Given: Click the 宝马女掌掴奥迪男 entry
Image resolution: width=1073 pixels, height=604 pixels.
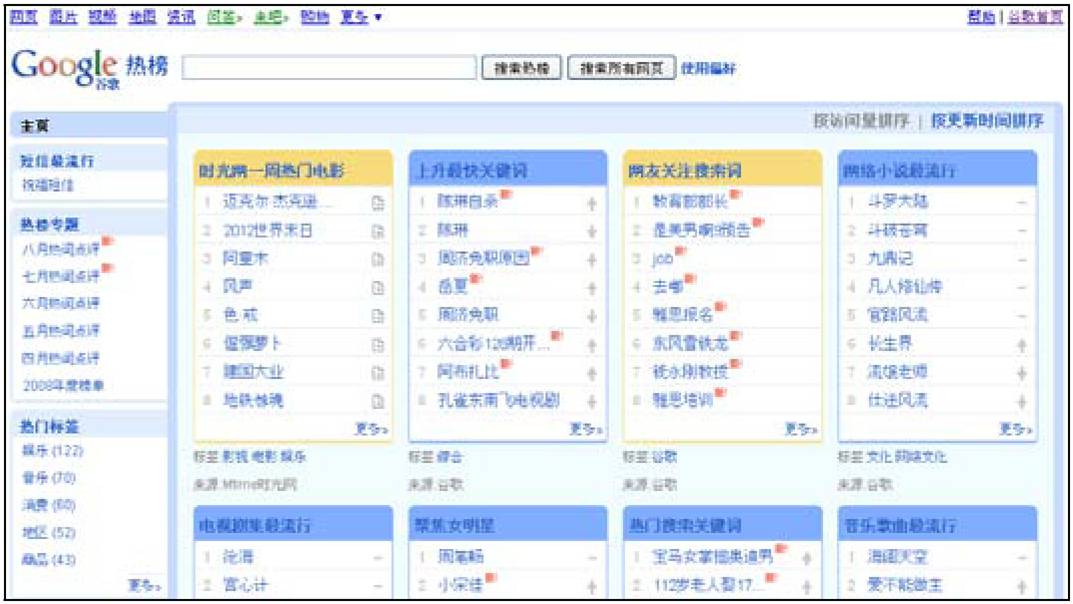Looking at the screenshot, I should click(x=713, y=556).
